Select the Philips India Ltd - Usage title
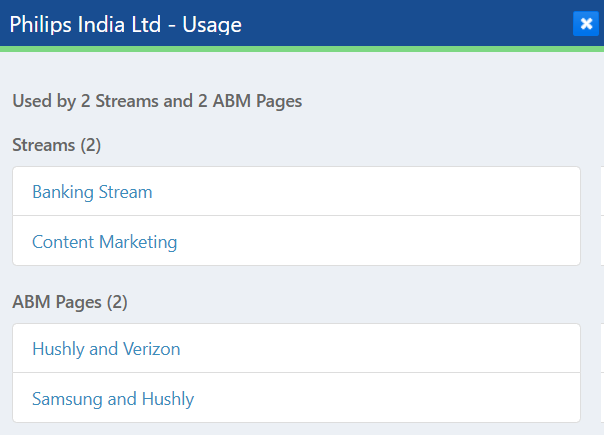 tap(126, 25)
